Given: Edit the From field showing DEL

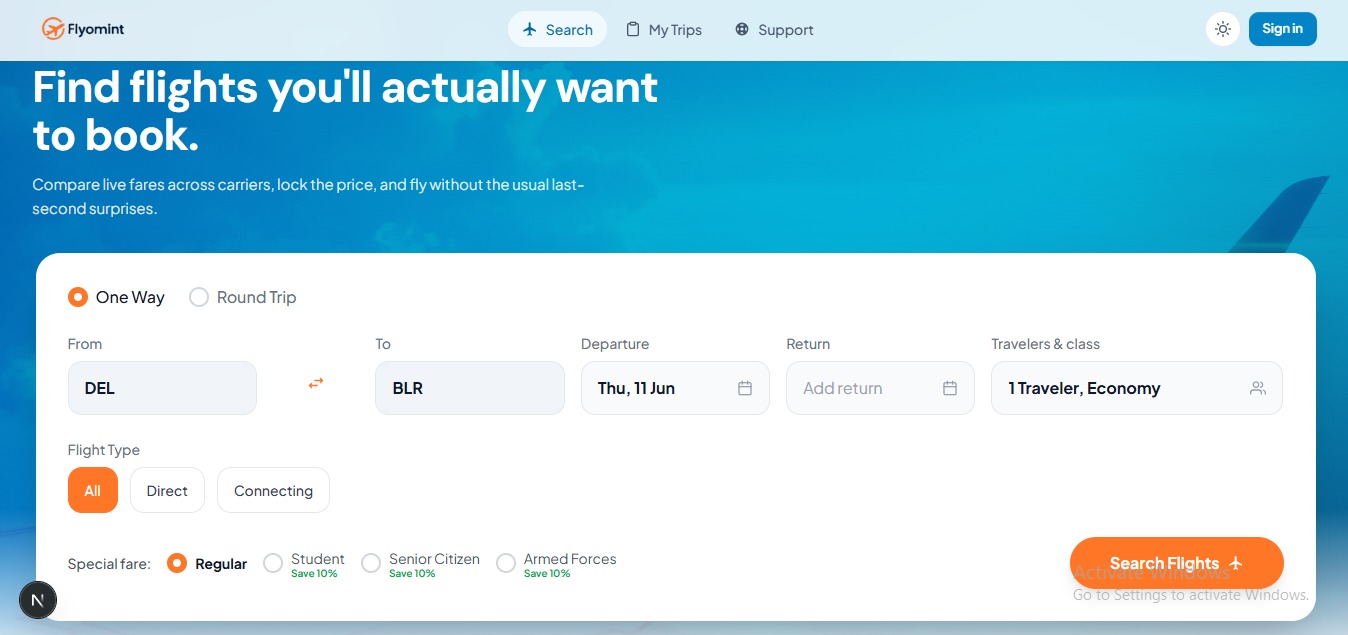Looking at the screenshot, I should click(162, 388).
